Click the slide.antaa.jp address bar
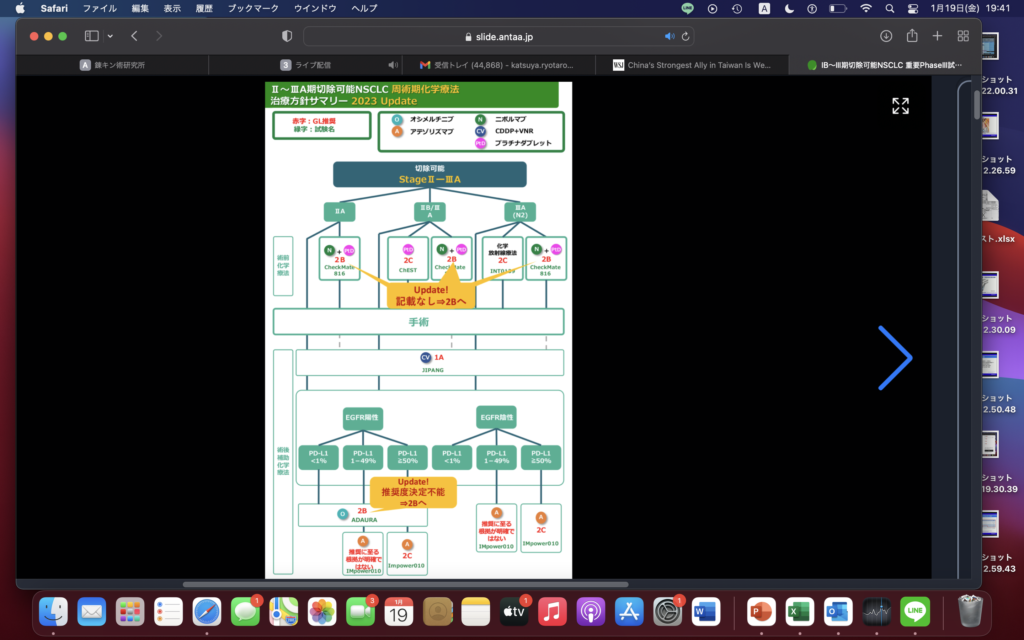 point(500,36)
